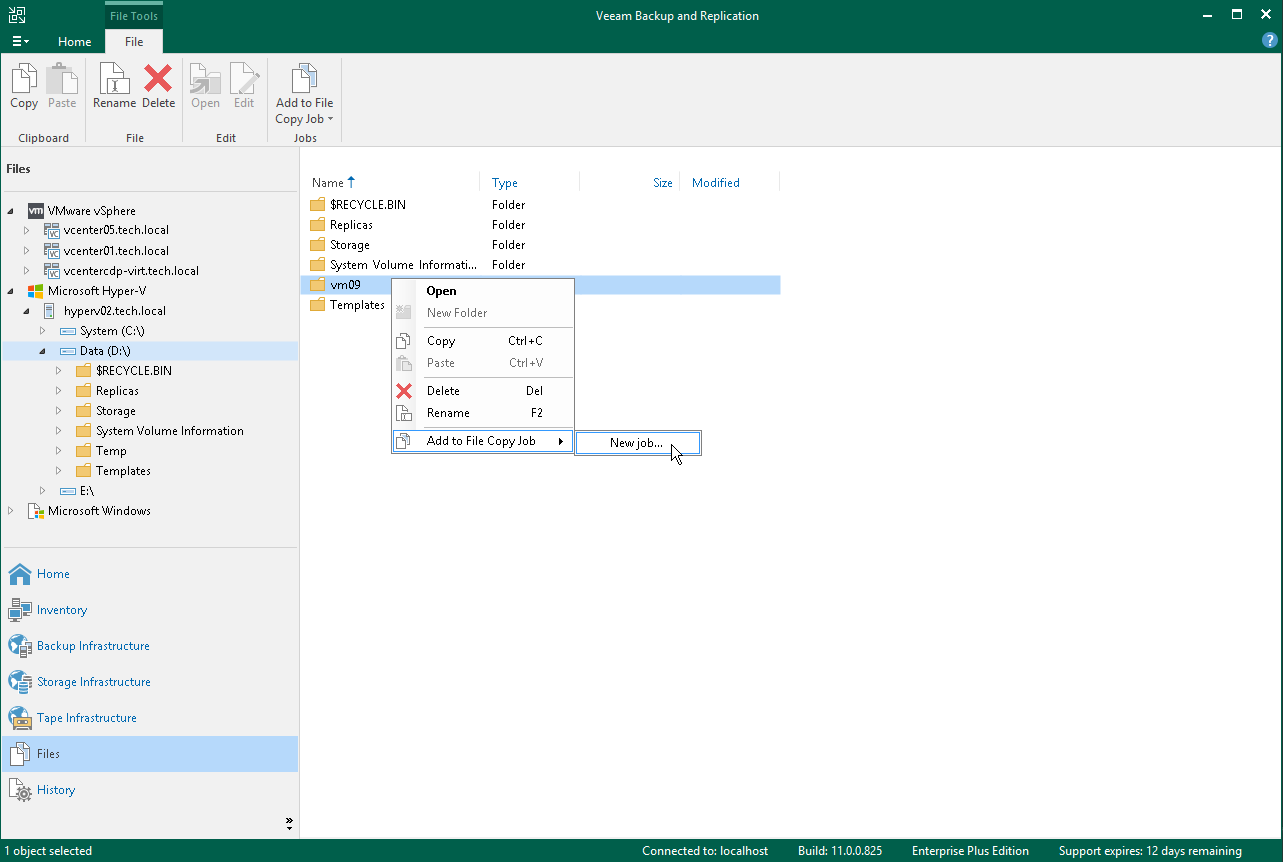
Task: Click the help question mark icon
Action: coord(1270,41)
